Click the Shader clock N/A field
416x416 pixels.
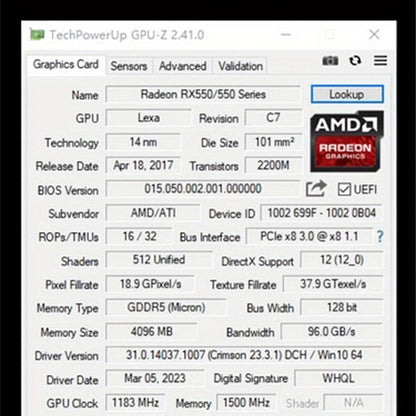(353, 403)
